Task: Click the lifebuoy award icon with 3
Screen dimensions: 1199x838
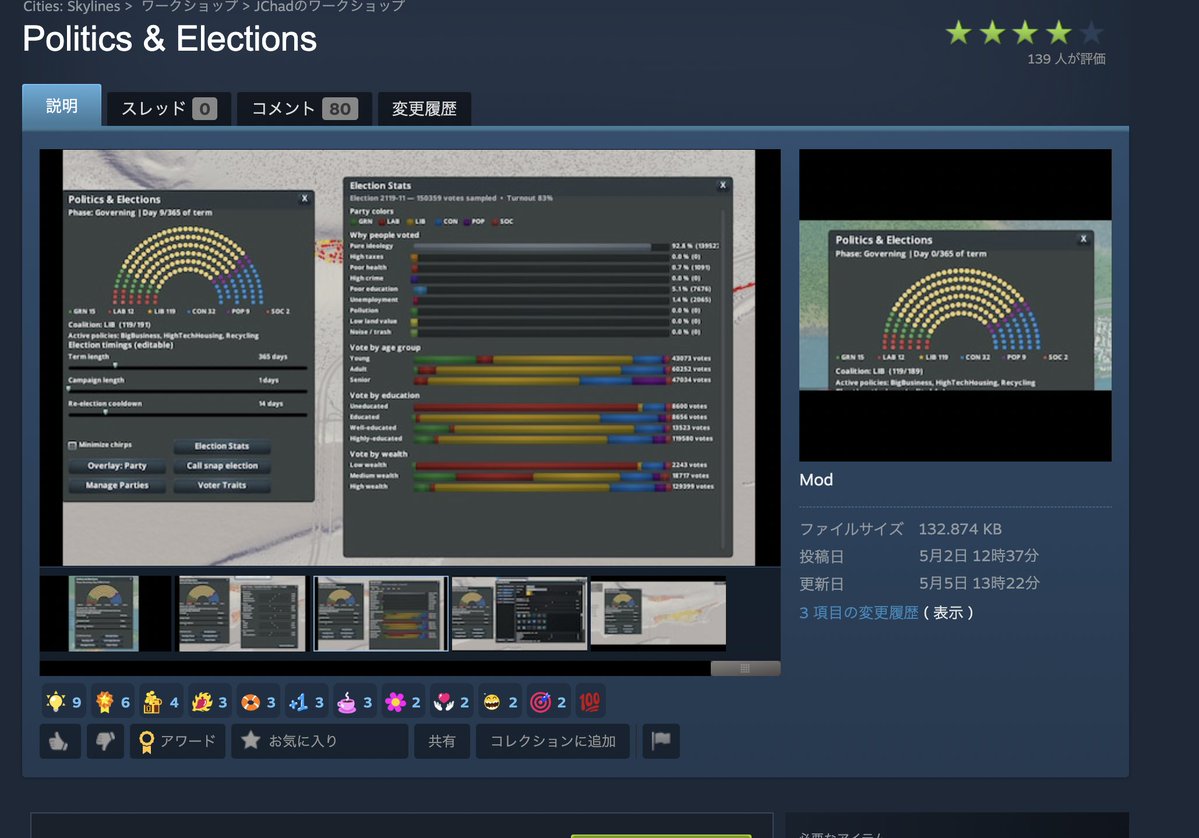Action: (258, 702)
